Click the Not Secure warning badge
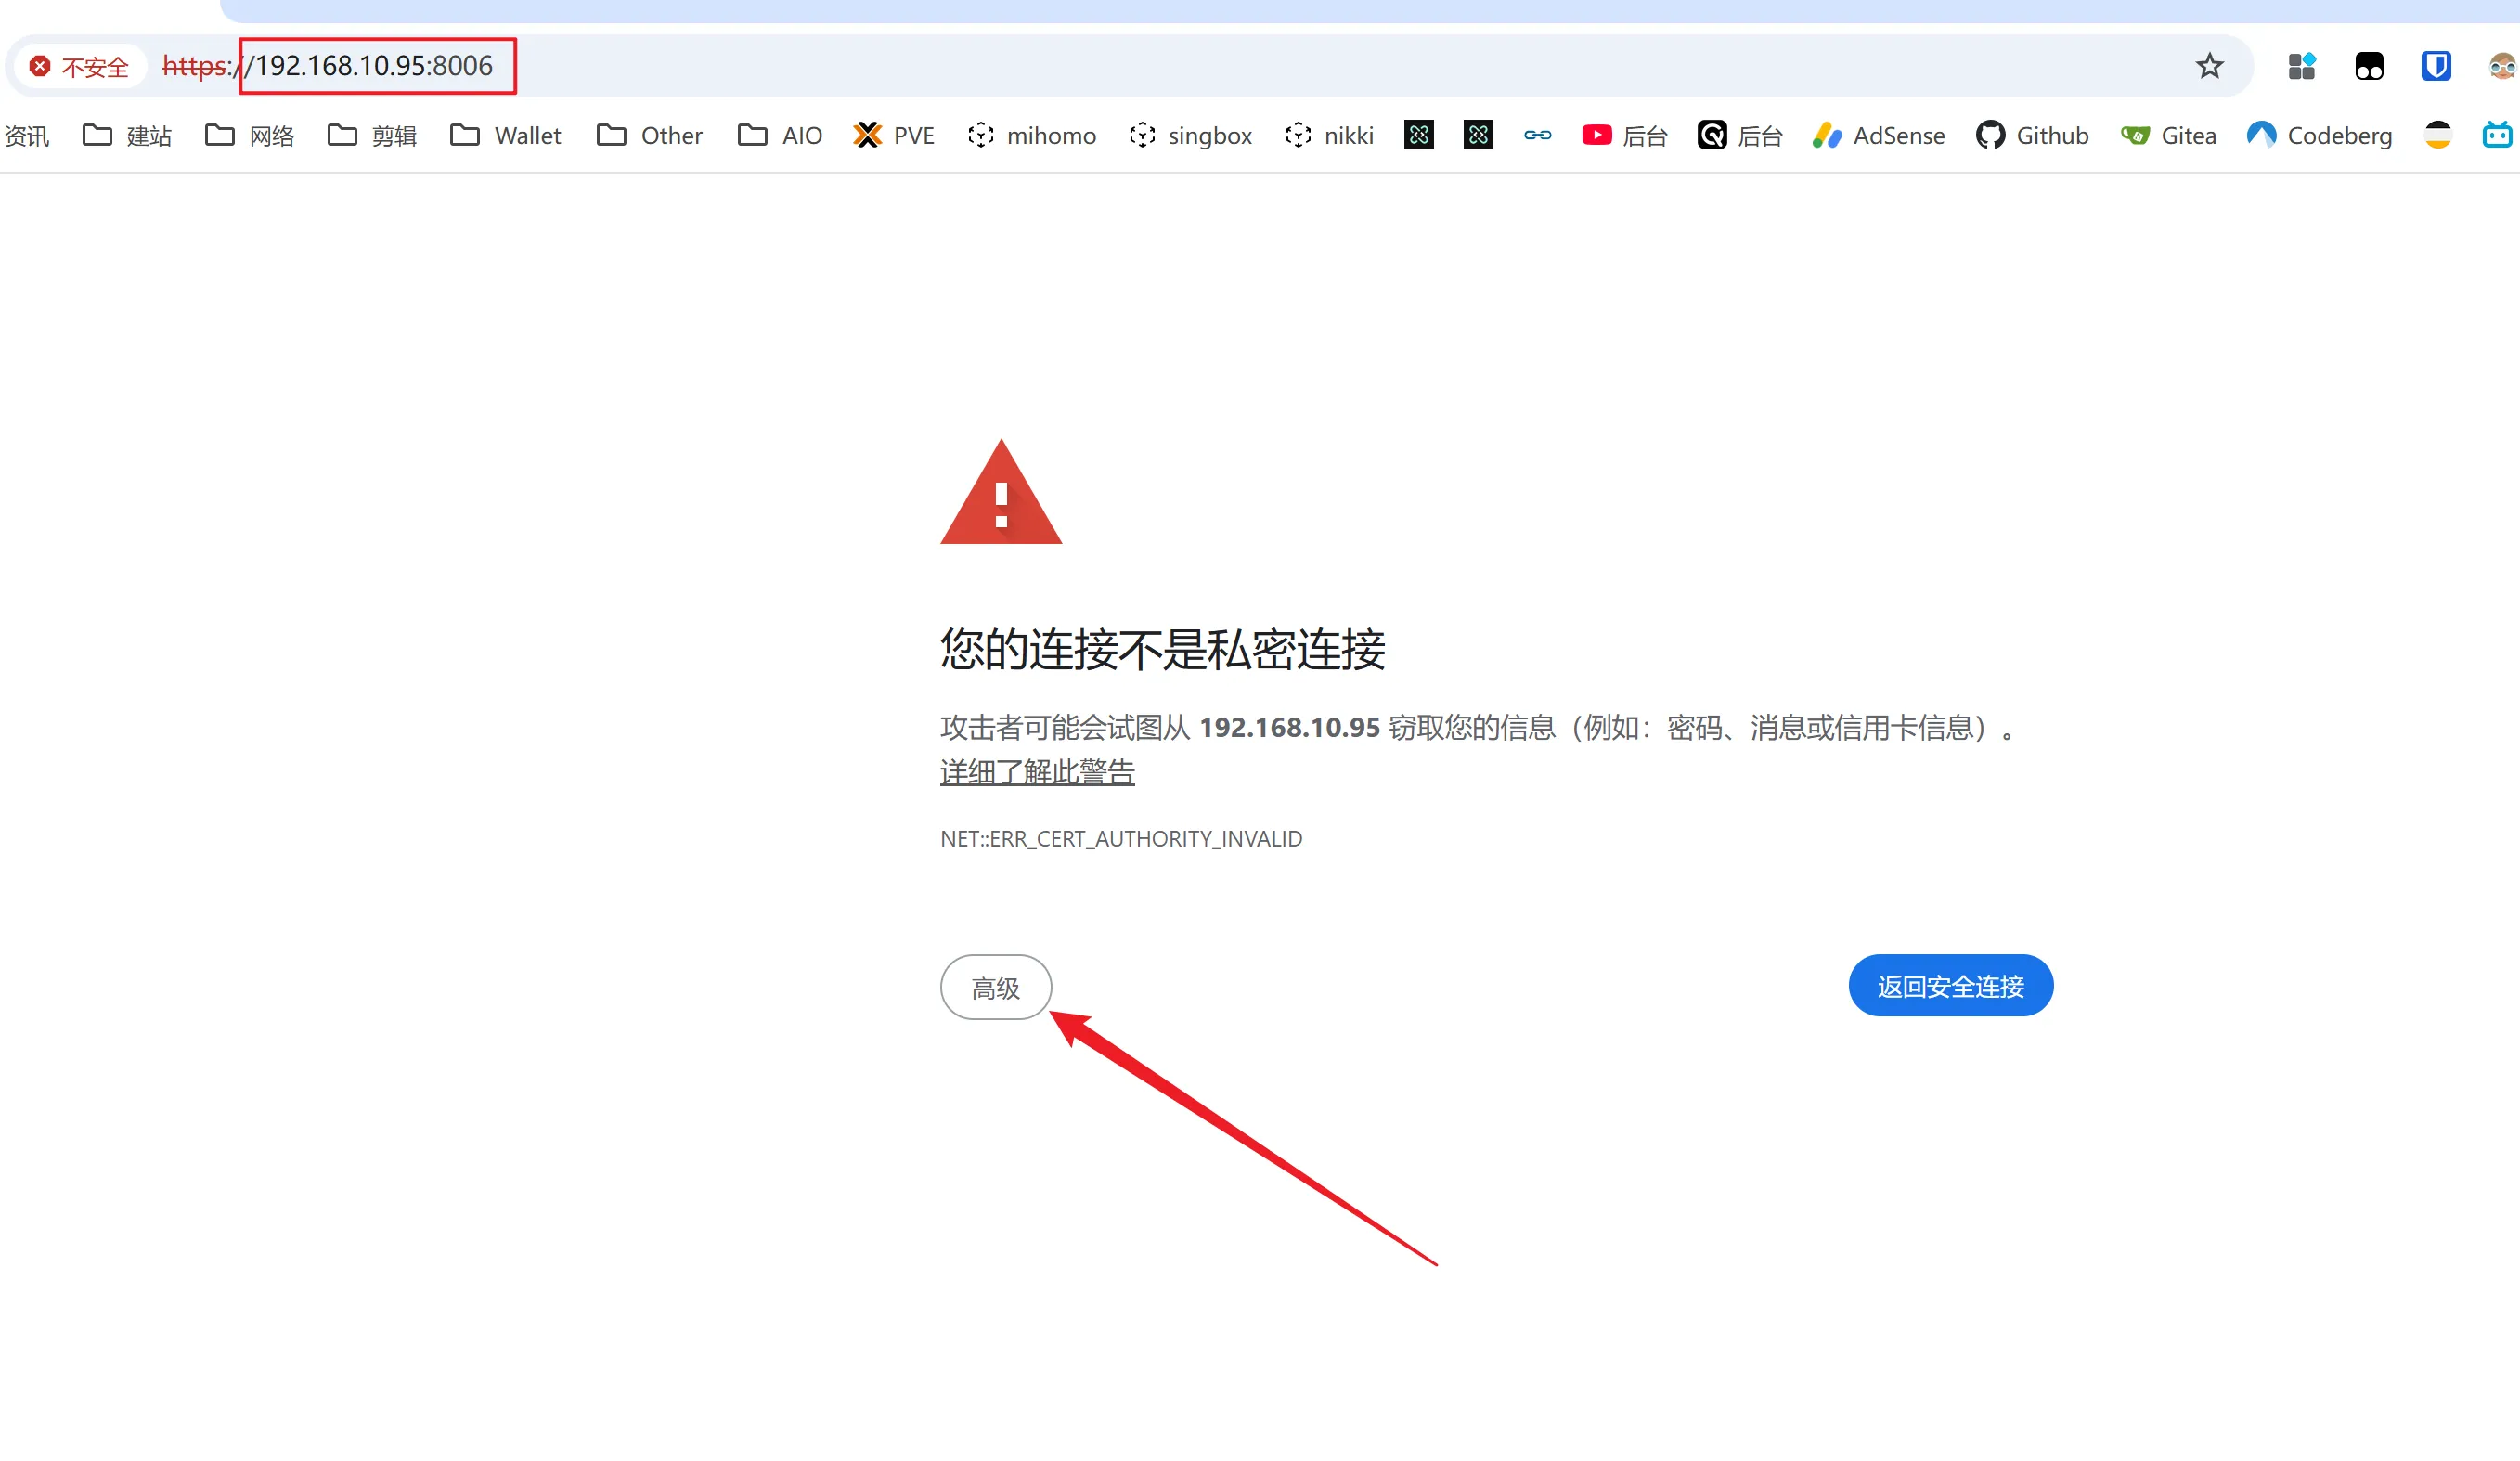 (80, 66)
